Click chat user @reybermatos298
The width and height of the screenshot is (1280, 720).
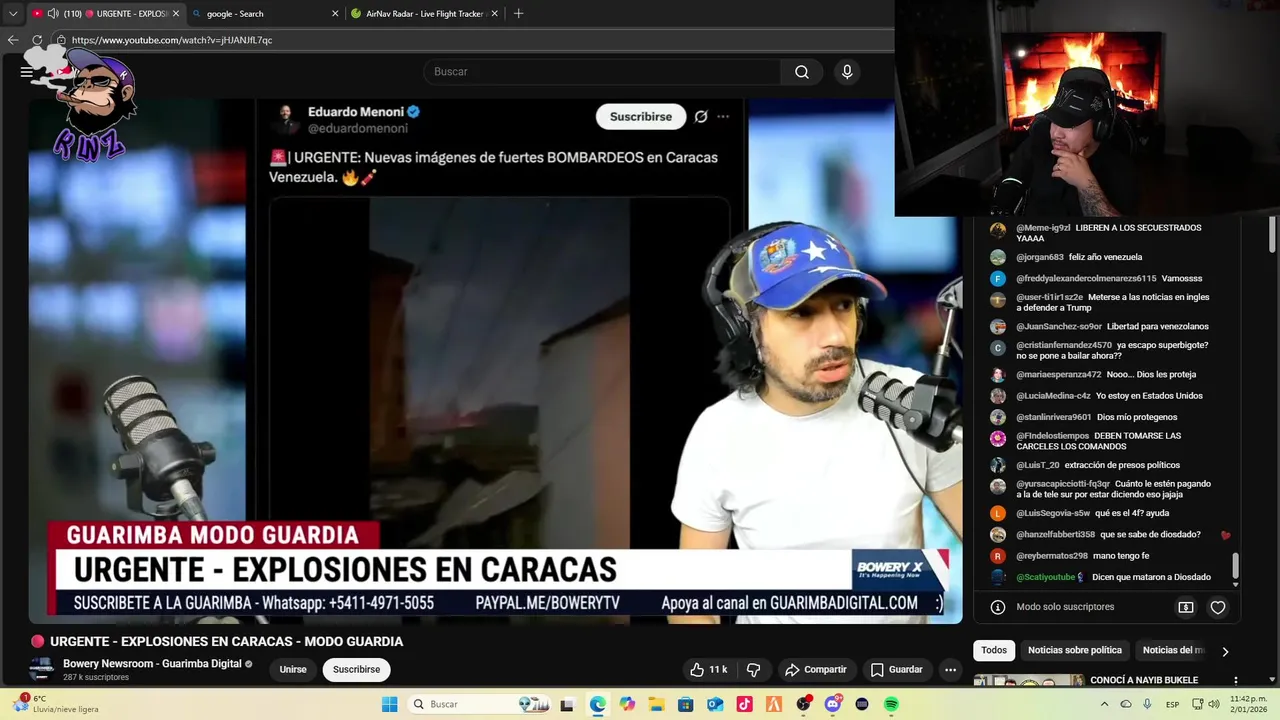(1052, 556)
